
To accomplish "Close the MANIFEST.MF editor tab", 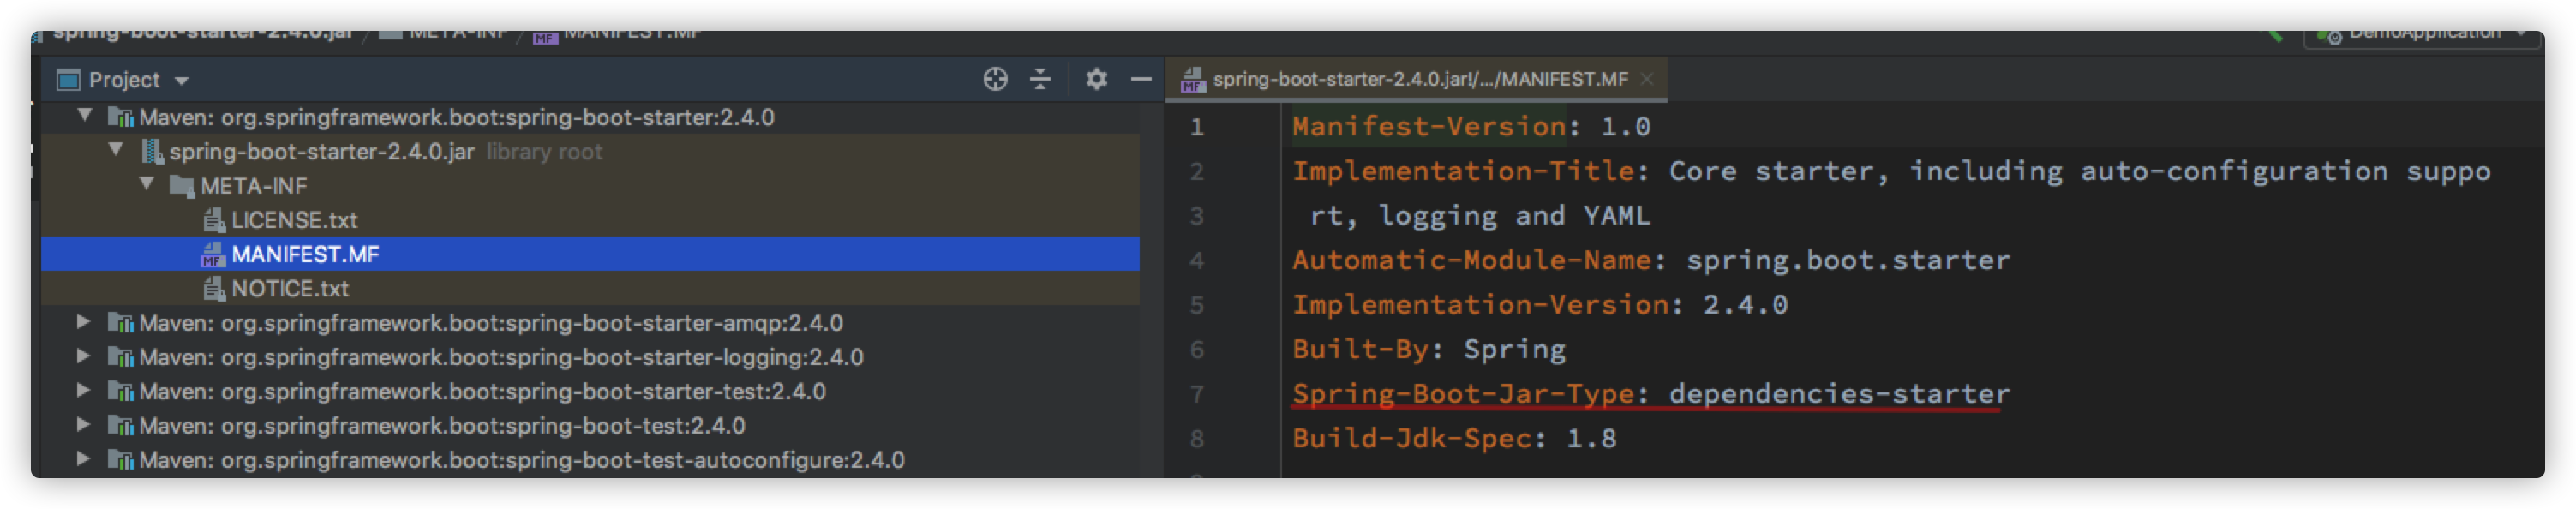I will [1647, 79].
